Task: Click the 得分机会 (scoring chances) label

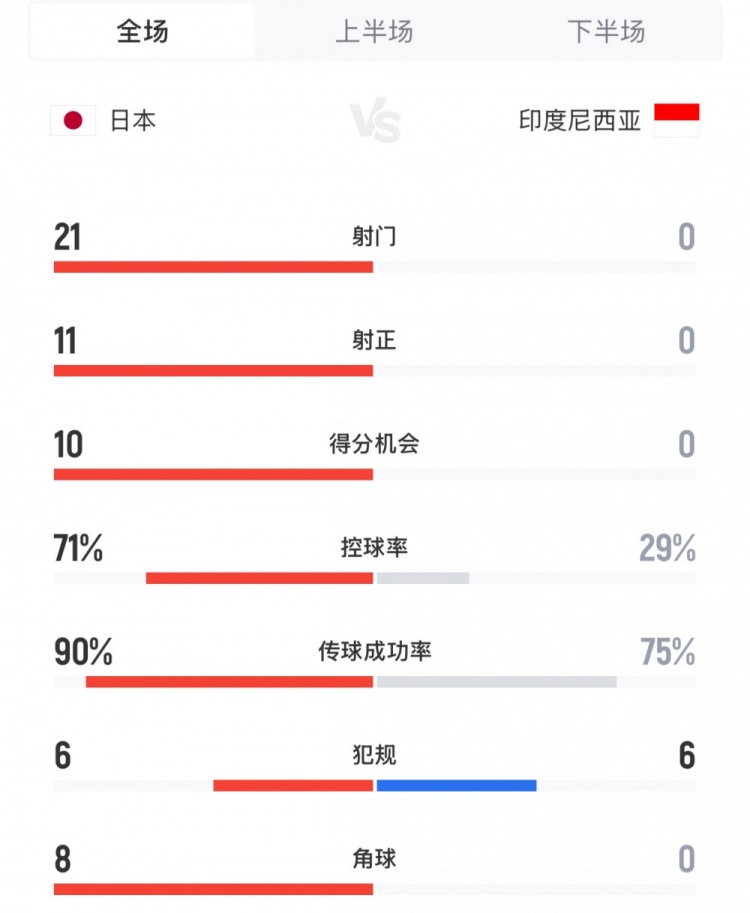Action: tap(375, 445)
